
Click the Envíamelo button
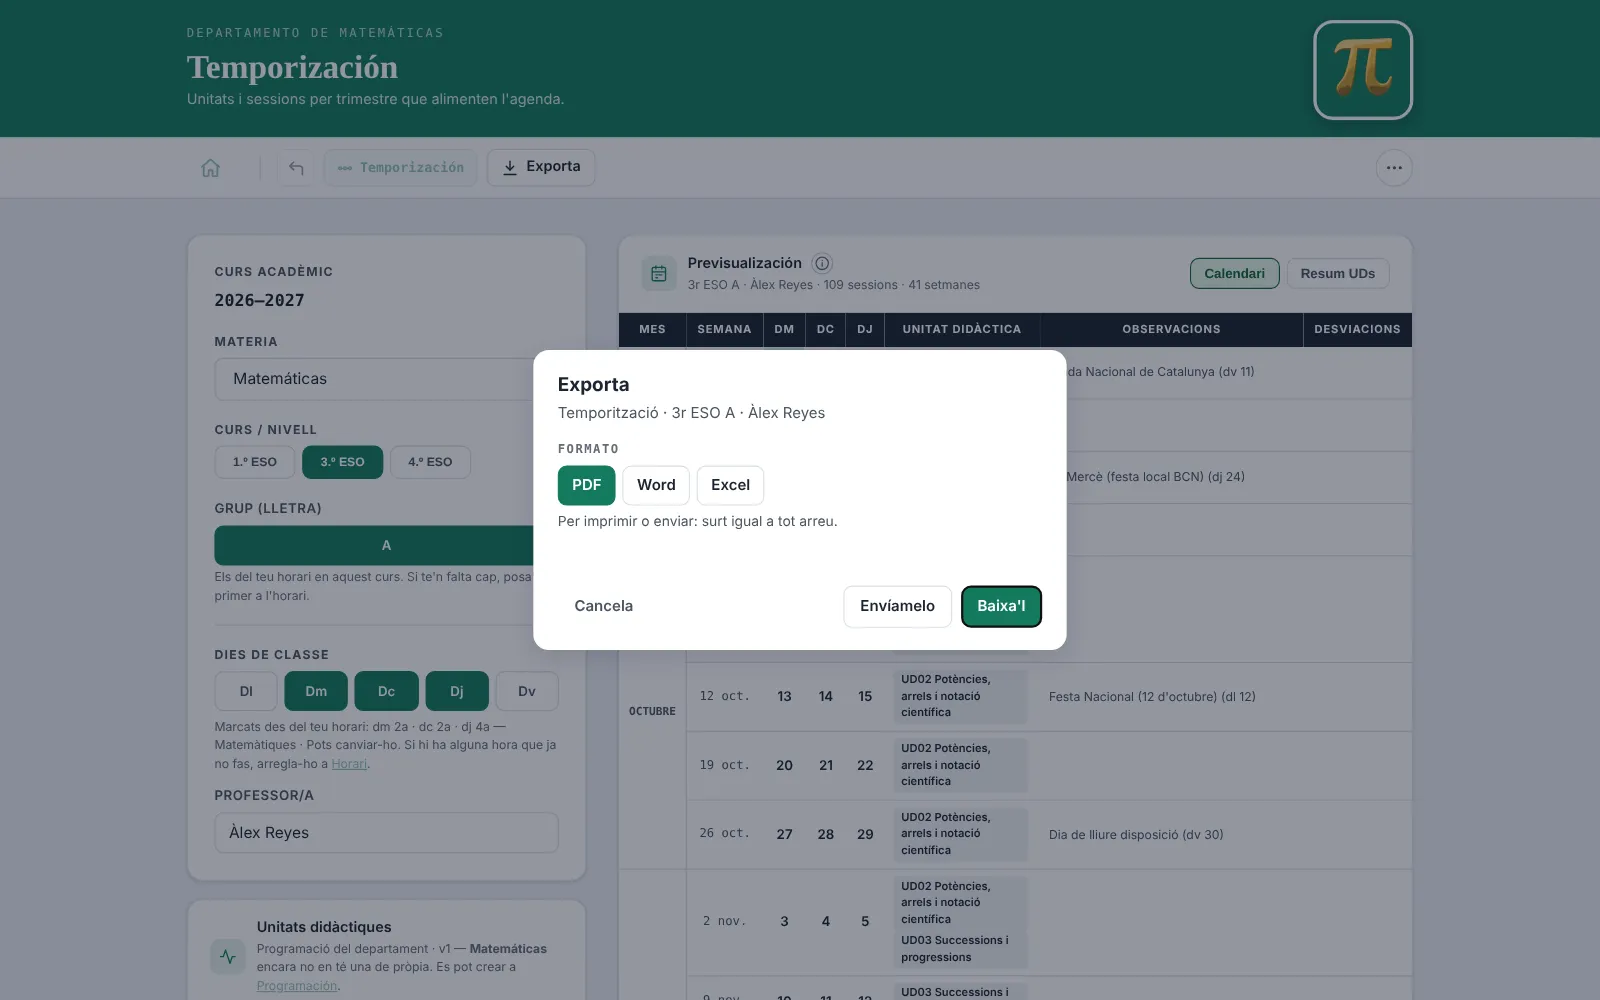point(897,606)
